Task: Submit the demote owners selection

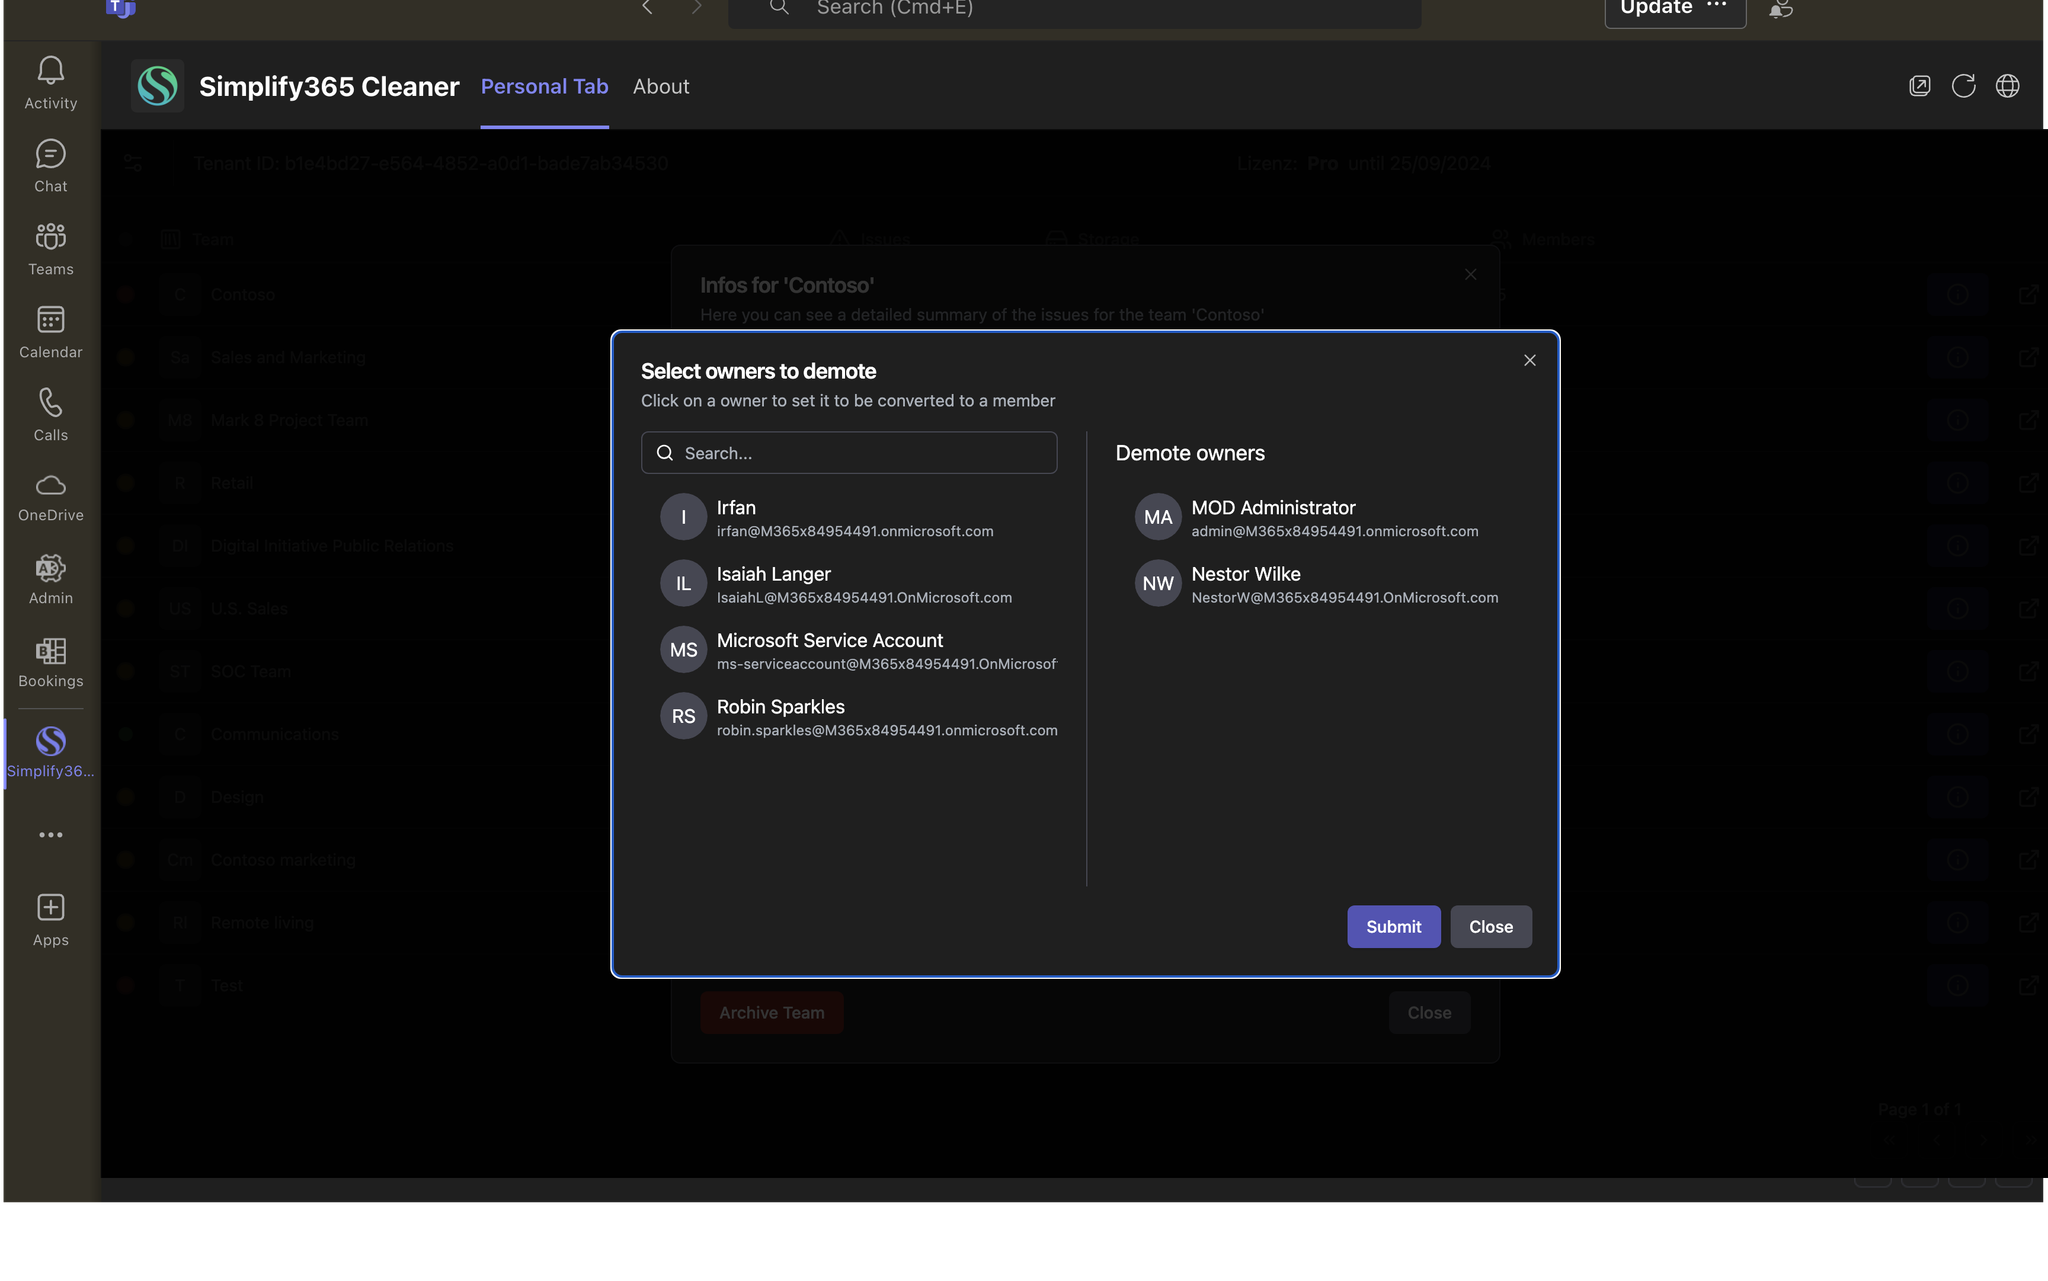Action: pyautogui.click(x=1393, y=927)
